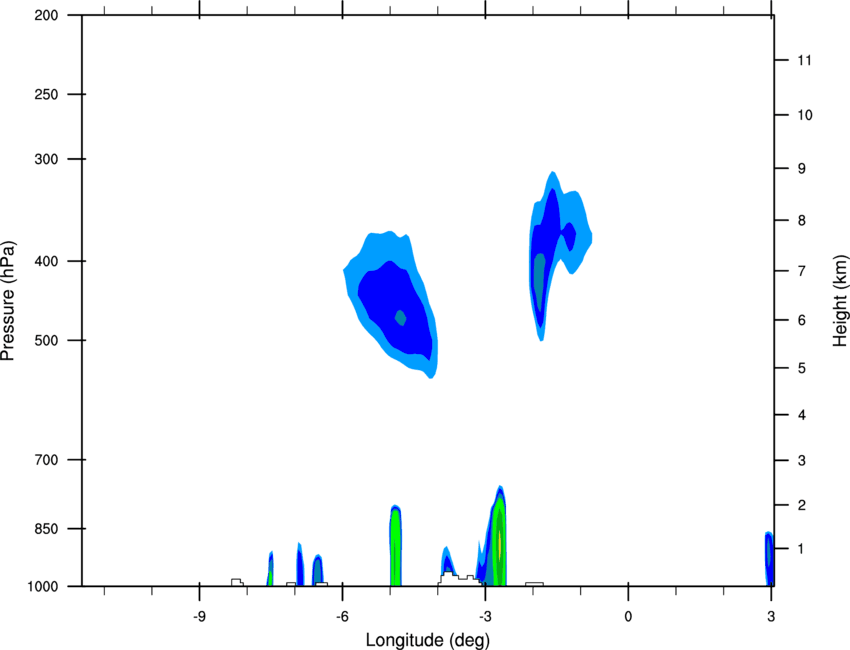Click the 200 pressure tick label
This screenshot has width=850, height=650.
tap(46, 15)
